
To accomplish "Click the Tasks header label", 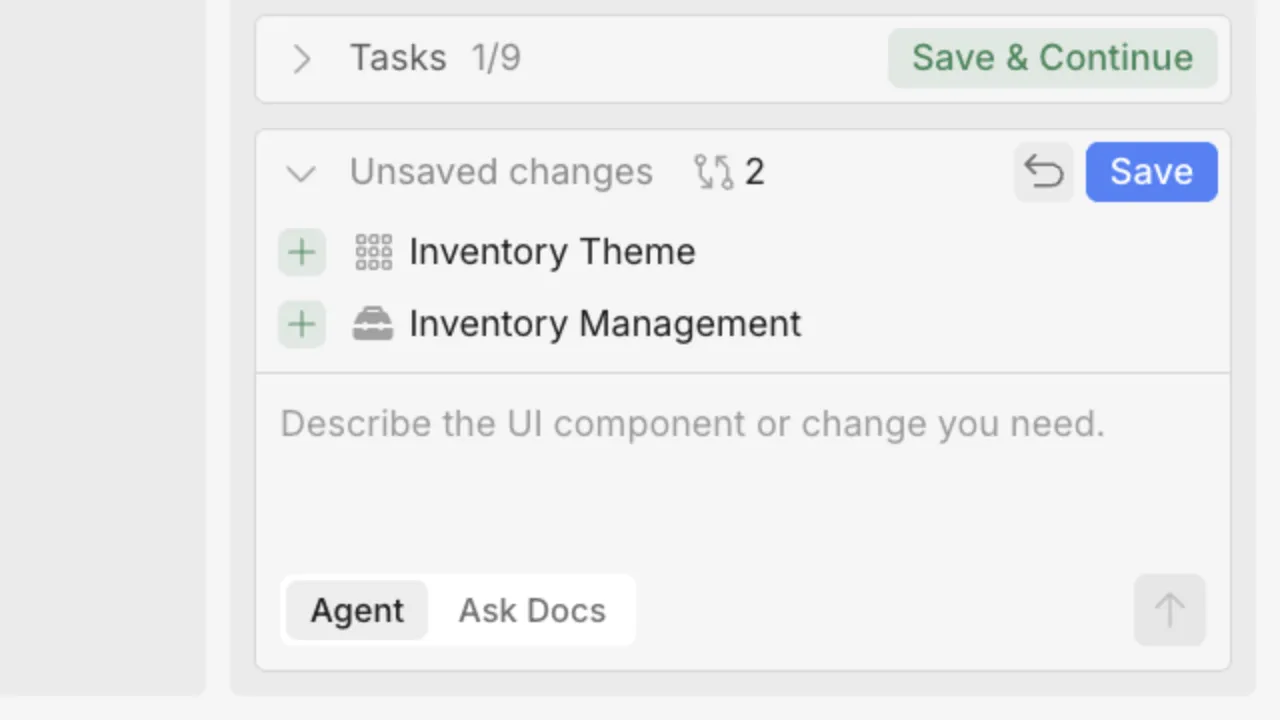I will point(398,58).
